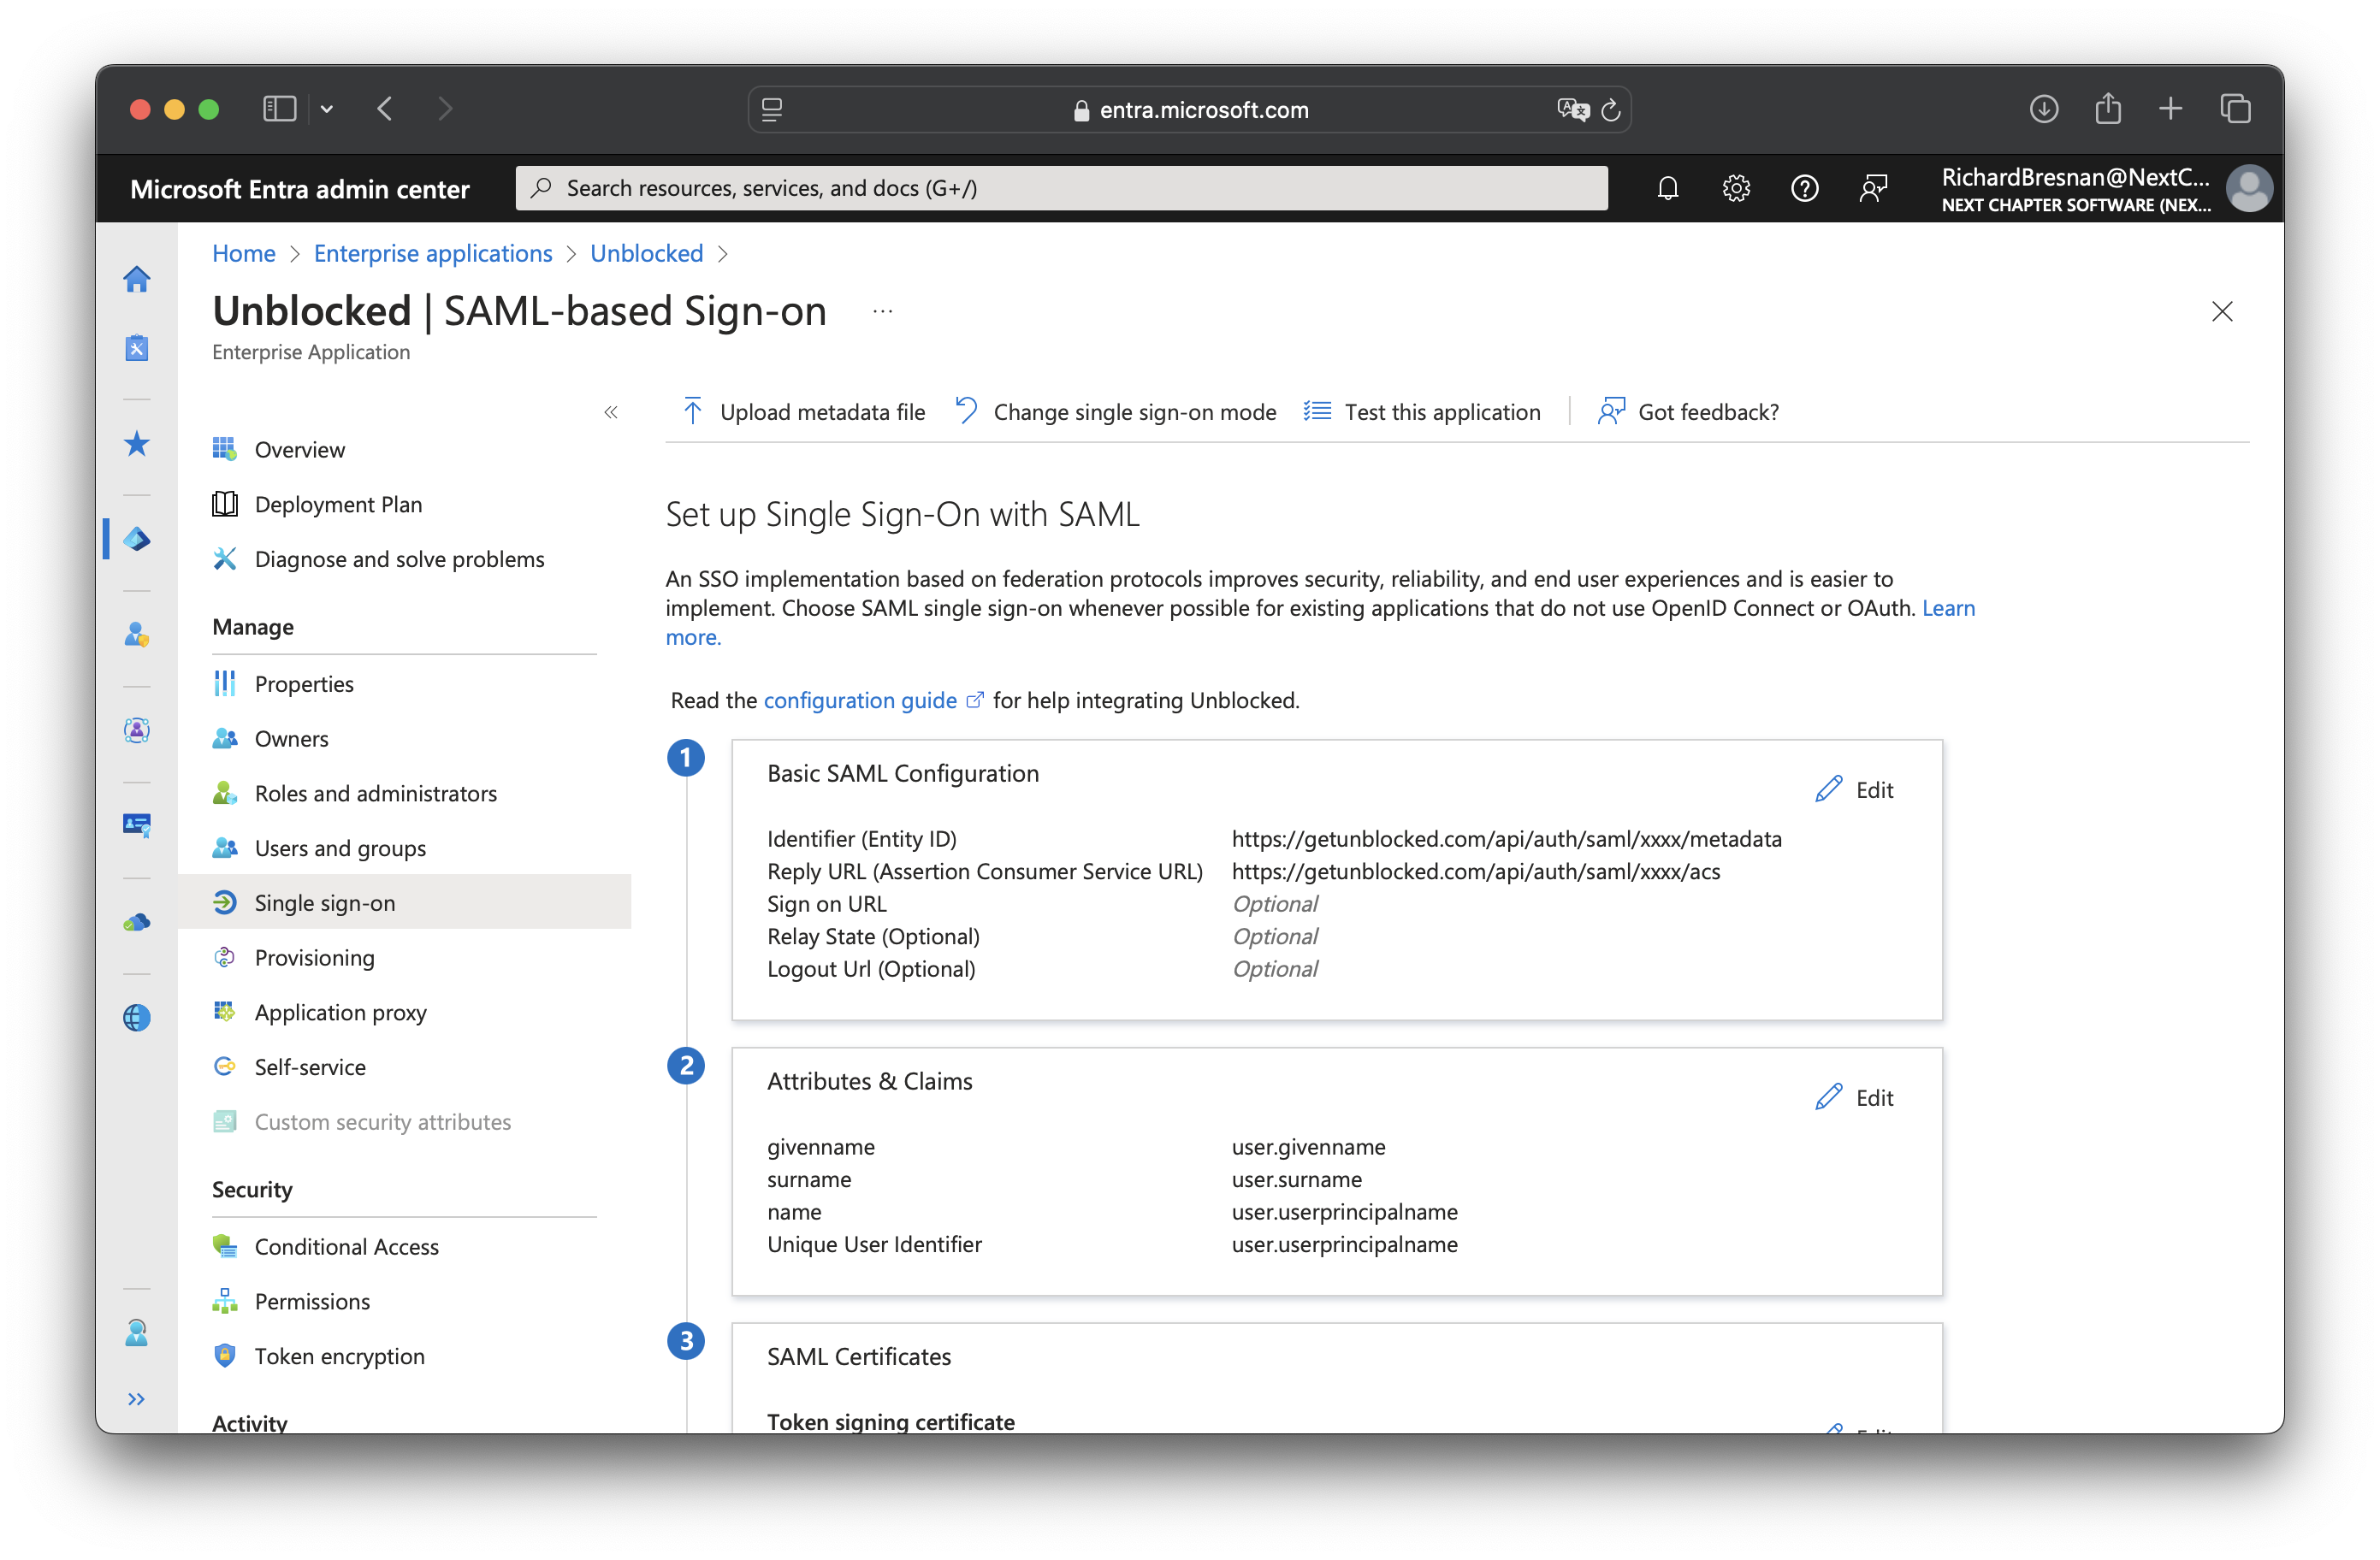Reload the page in Safari
The height and width of the screenshot is (1560, 2380).
click(x=1610, y=110)
